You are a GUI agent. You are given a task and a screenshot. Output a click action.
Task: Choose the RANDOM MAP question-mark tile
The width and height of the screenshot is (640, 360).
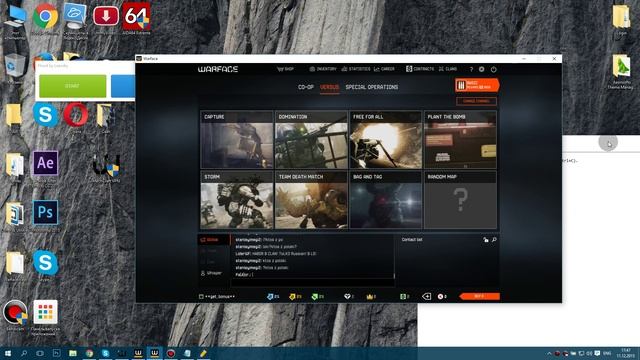point(460,200)
